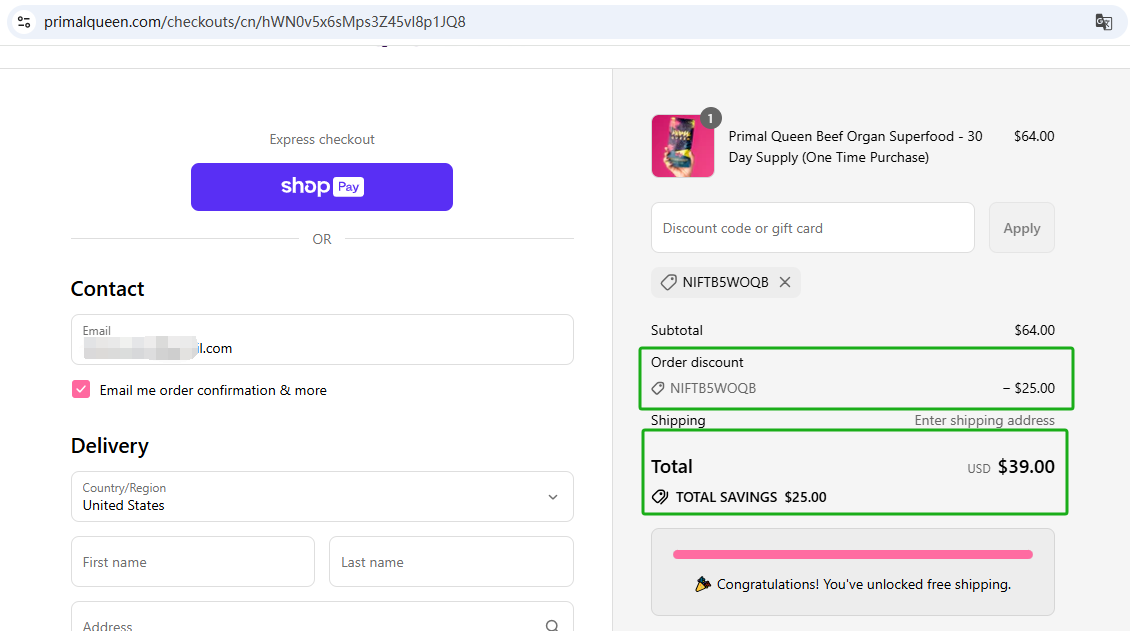Image resolution: width=1130 pixels, height=631 pixels.
Task: Uncheck Email me order confirmation & more
Action: click(x=81, y=390)
